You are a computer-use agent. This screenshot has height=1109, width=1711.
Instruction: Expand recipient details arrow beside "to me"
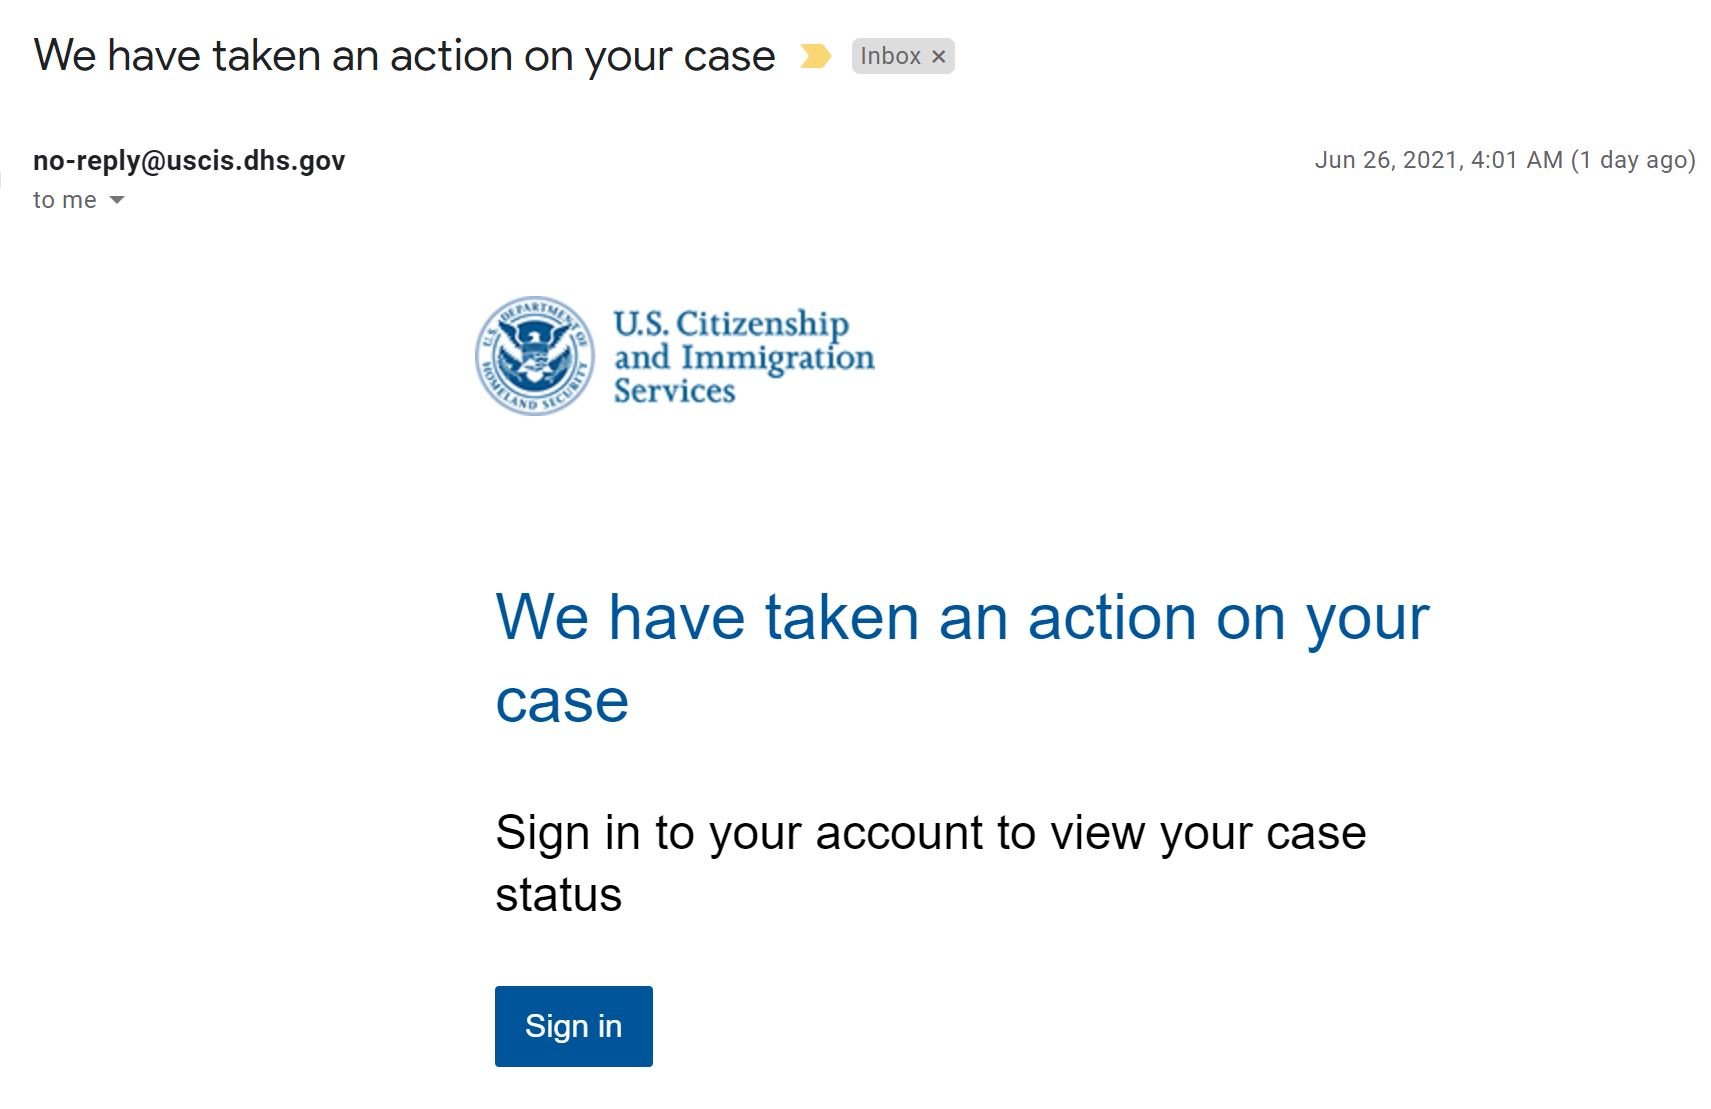pyautogui.click(x=117, y=200)
